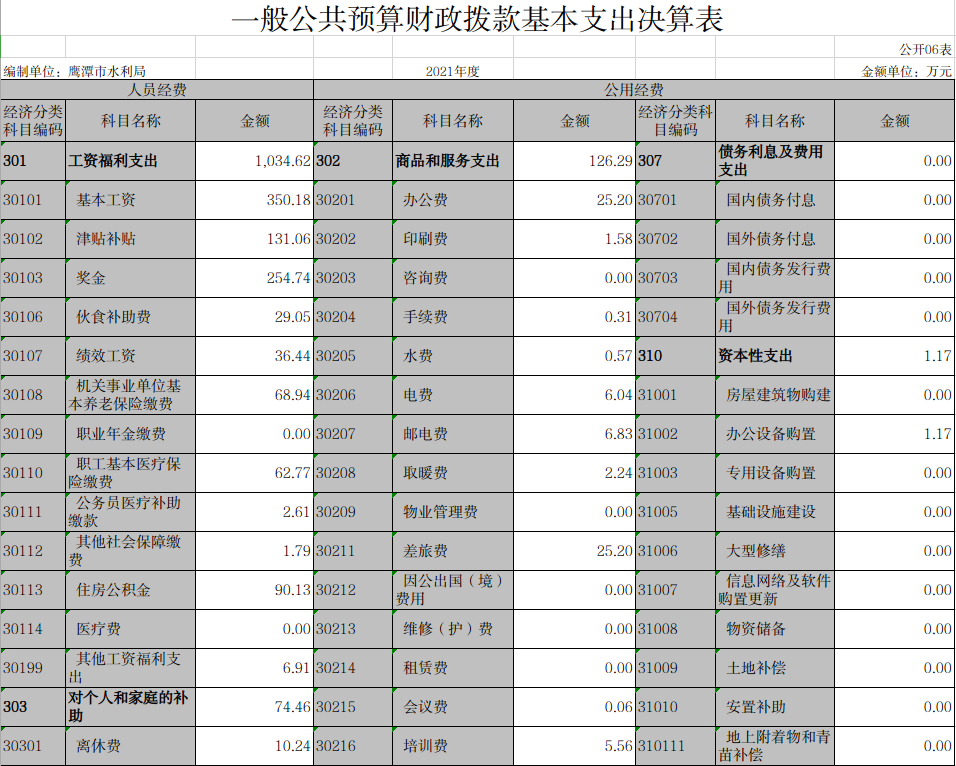
Task: Select the 奖金 cell
Action: point(130,278)
